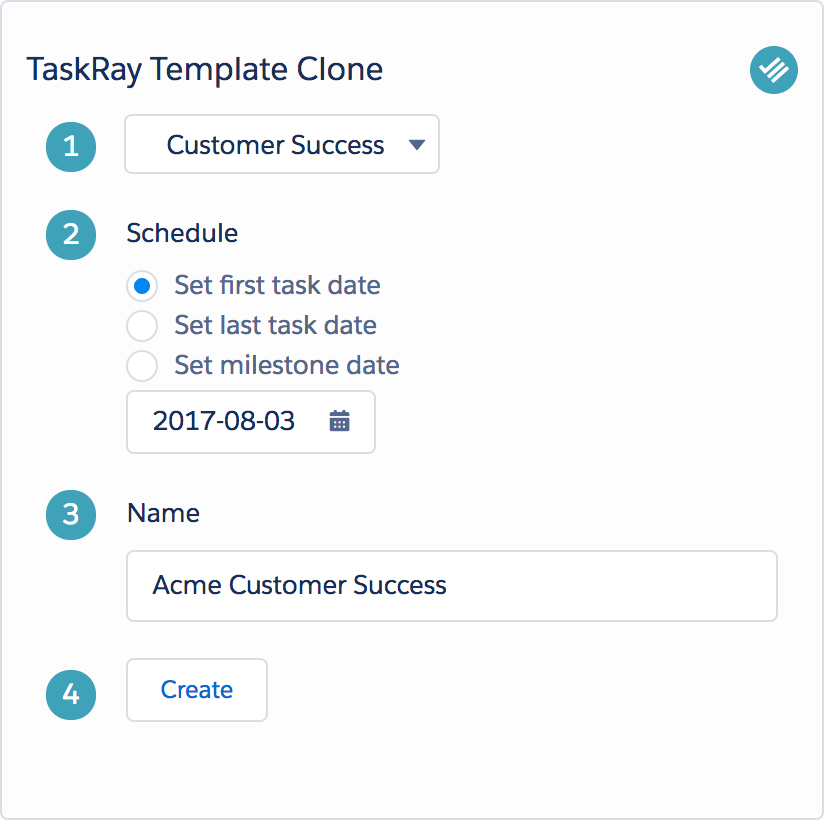Select the Set first task date radio button
Screen dimensions: 824x820
142,286
